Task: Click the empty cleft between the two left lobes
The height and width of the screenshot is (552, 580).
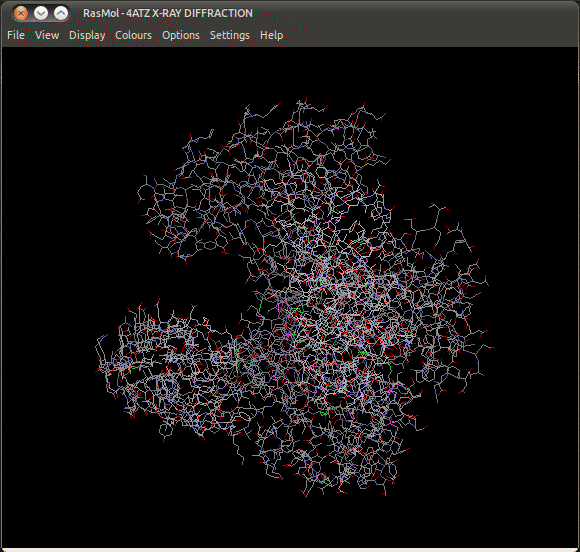Action: click(207, 285)
